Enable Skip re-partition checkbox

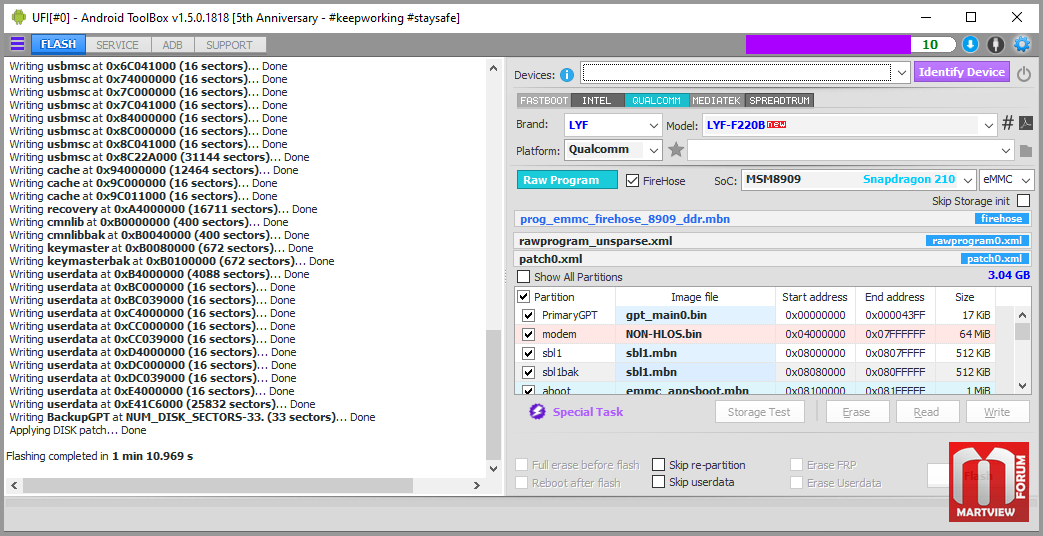(659, 465)
